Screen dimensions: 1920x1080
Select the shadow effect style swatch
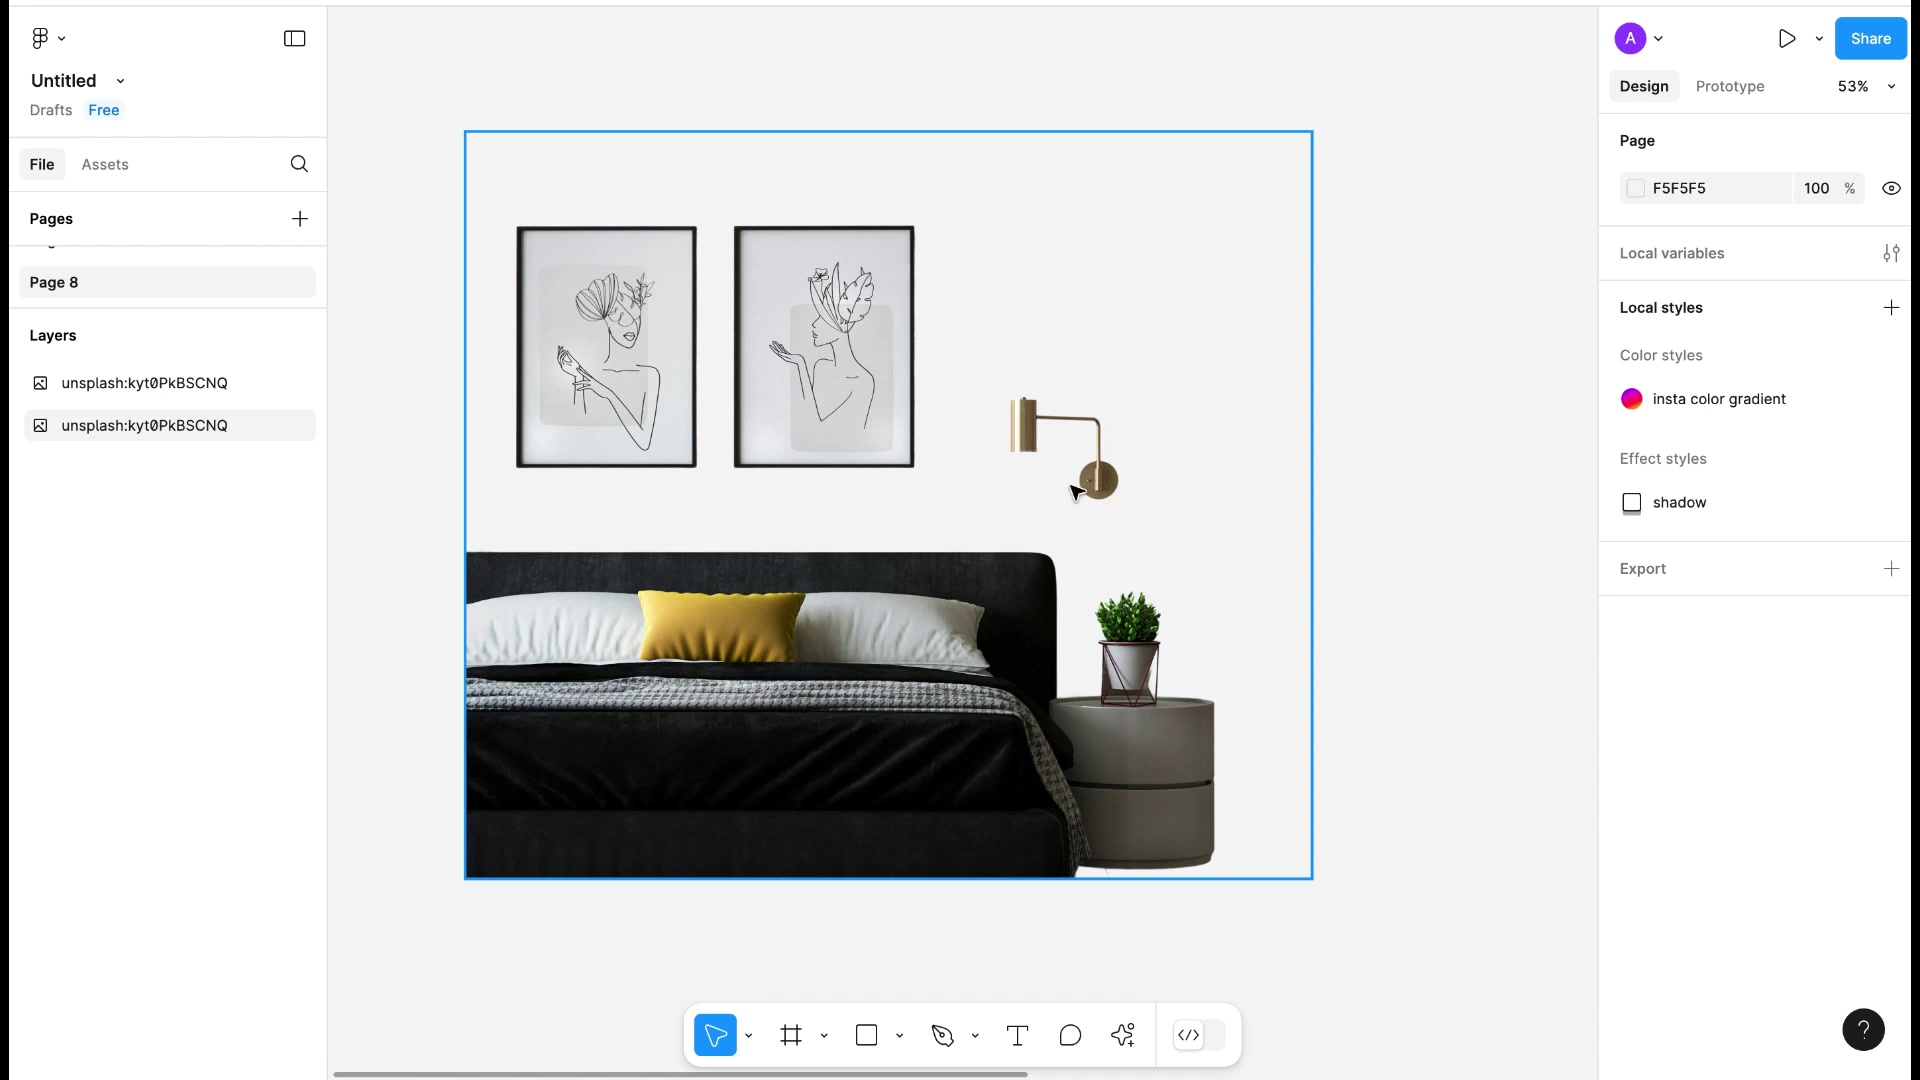click(x=1631, y=503)
